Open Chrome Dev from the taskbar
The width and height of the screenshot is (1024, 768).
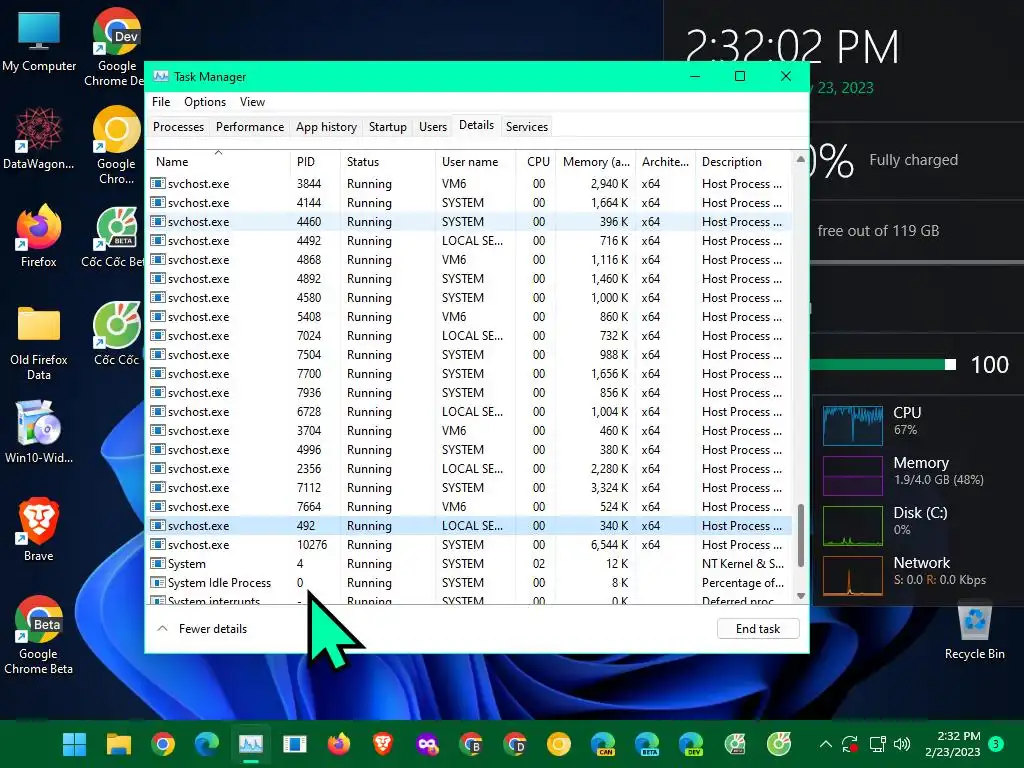[x=515, y=744]
